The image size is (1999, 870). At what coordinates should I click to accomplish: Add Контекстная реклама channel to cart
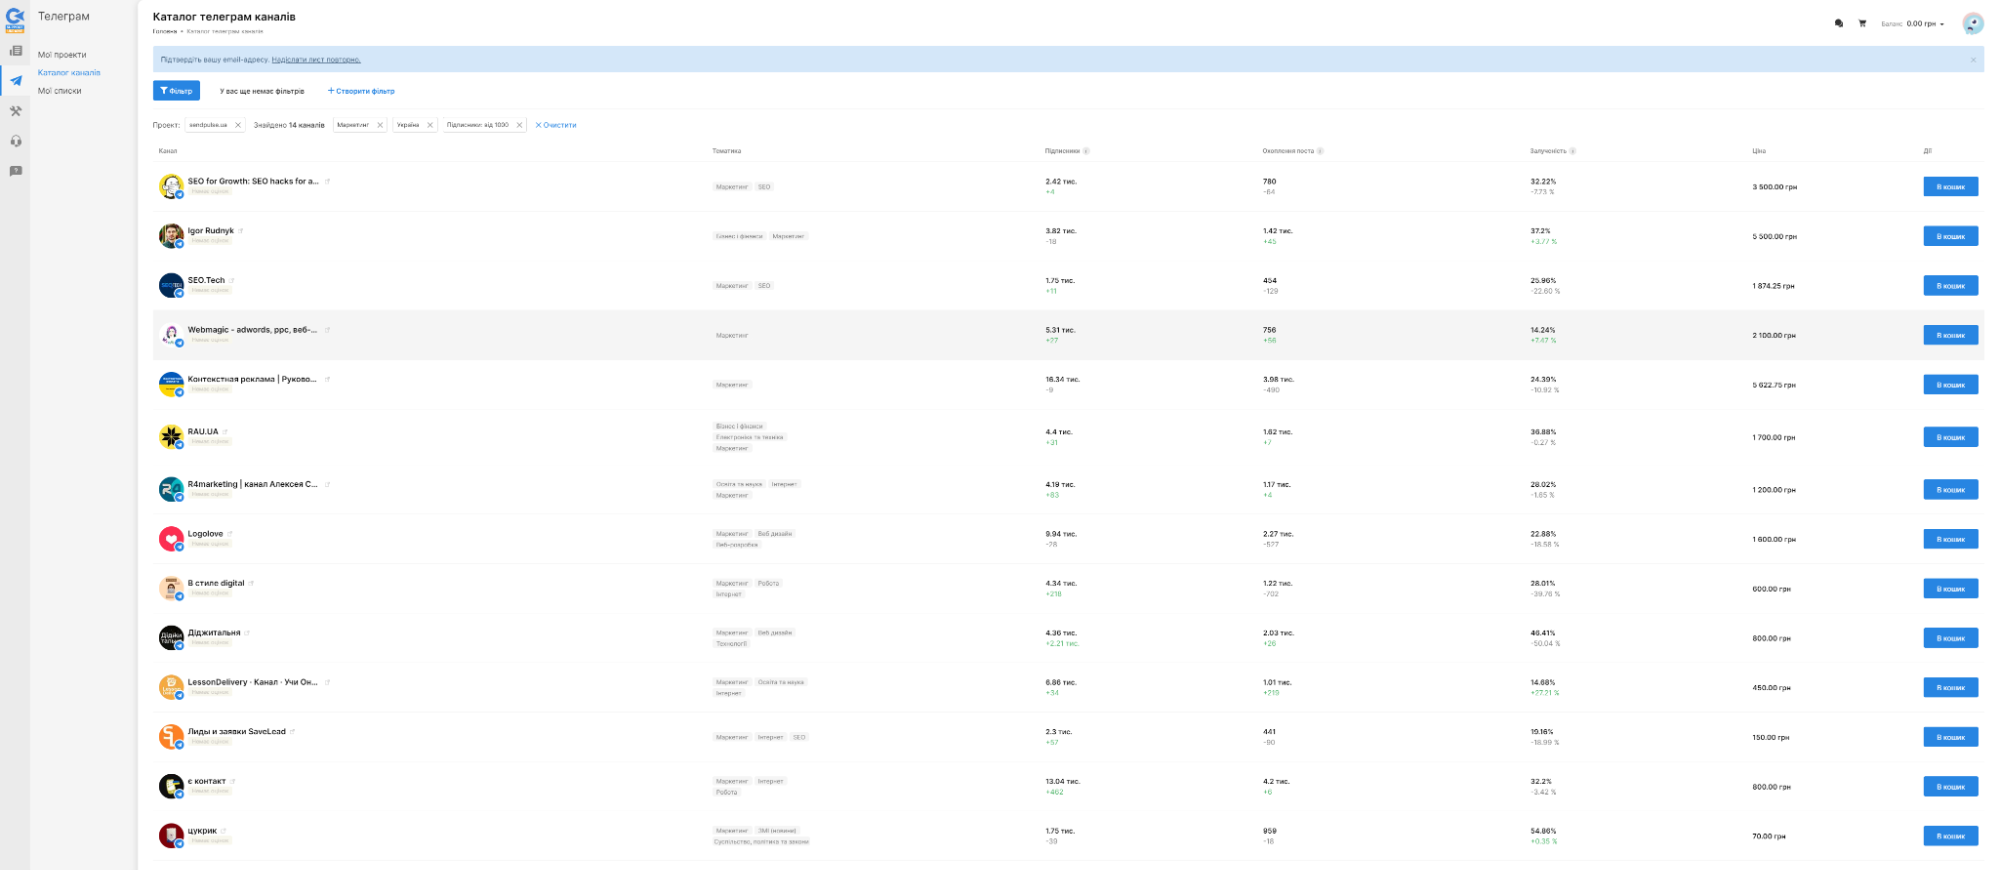point(1950,385)
